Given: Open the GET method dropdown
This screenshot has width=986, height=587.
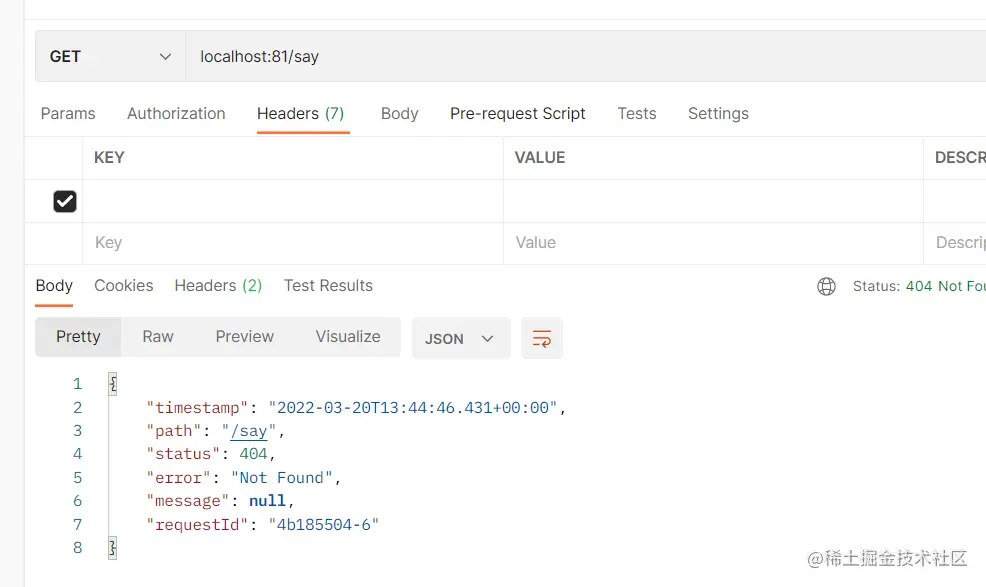Looking at the screenshot, I should coord(110,57).
